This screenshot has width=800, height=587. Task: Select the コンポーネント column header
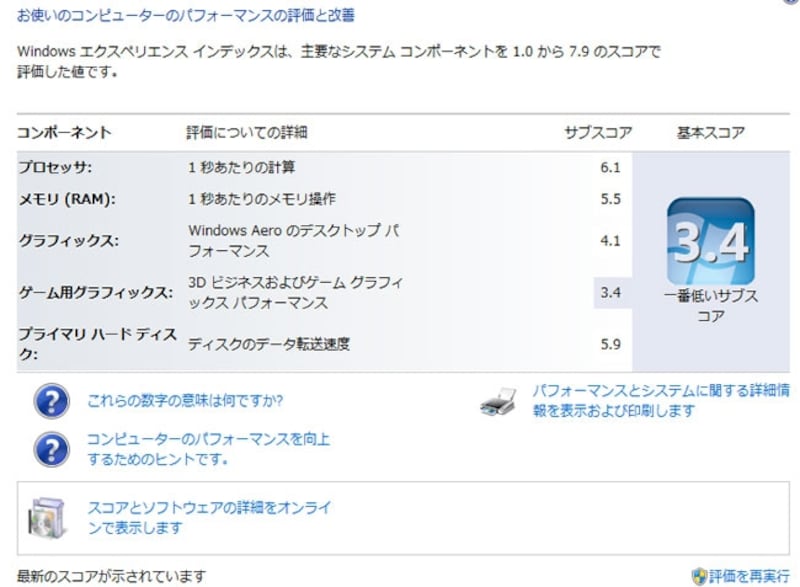pyautogui.click(x=64, y=133)
